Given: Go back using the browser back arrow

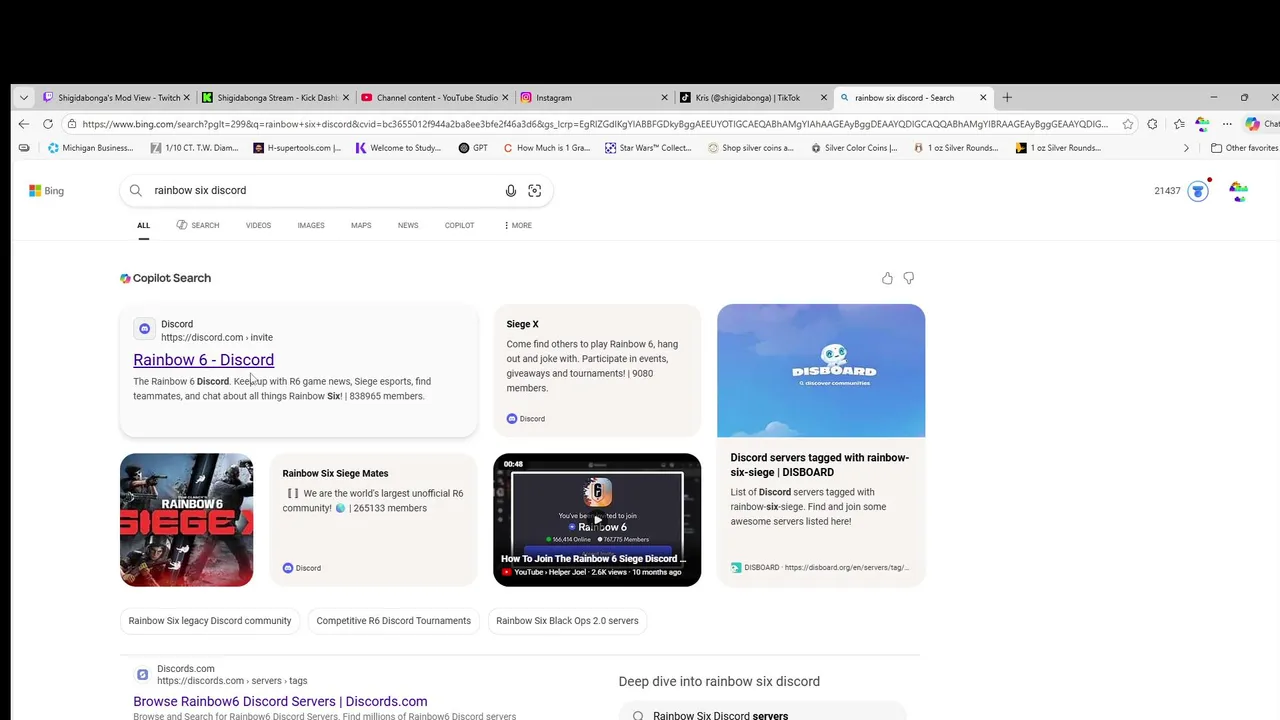Looking at the screenshot, I should [x=23, y=124].
